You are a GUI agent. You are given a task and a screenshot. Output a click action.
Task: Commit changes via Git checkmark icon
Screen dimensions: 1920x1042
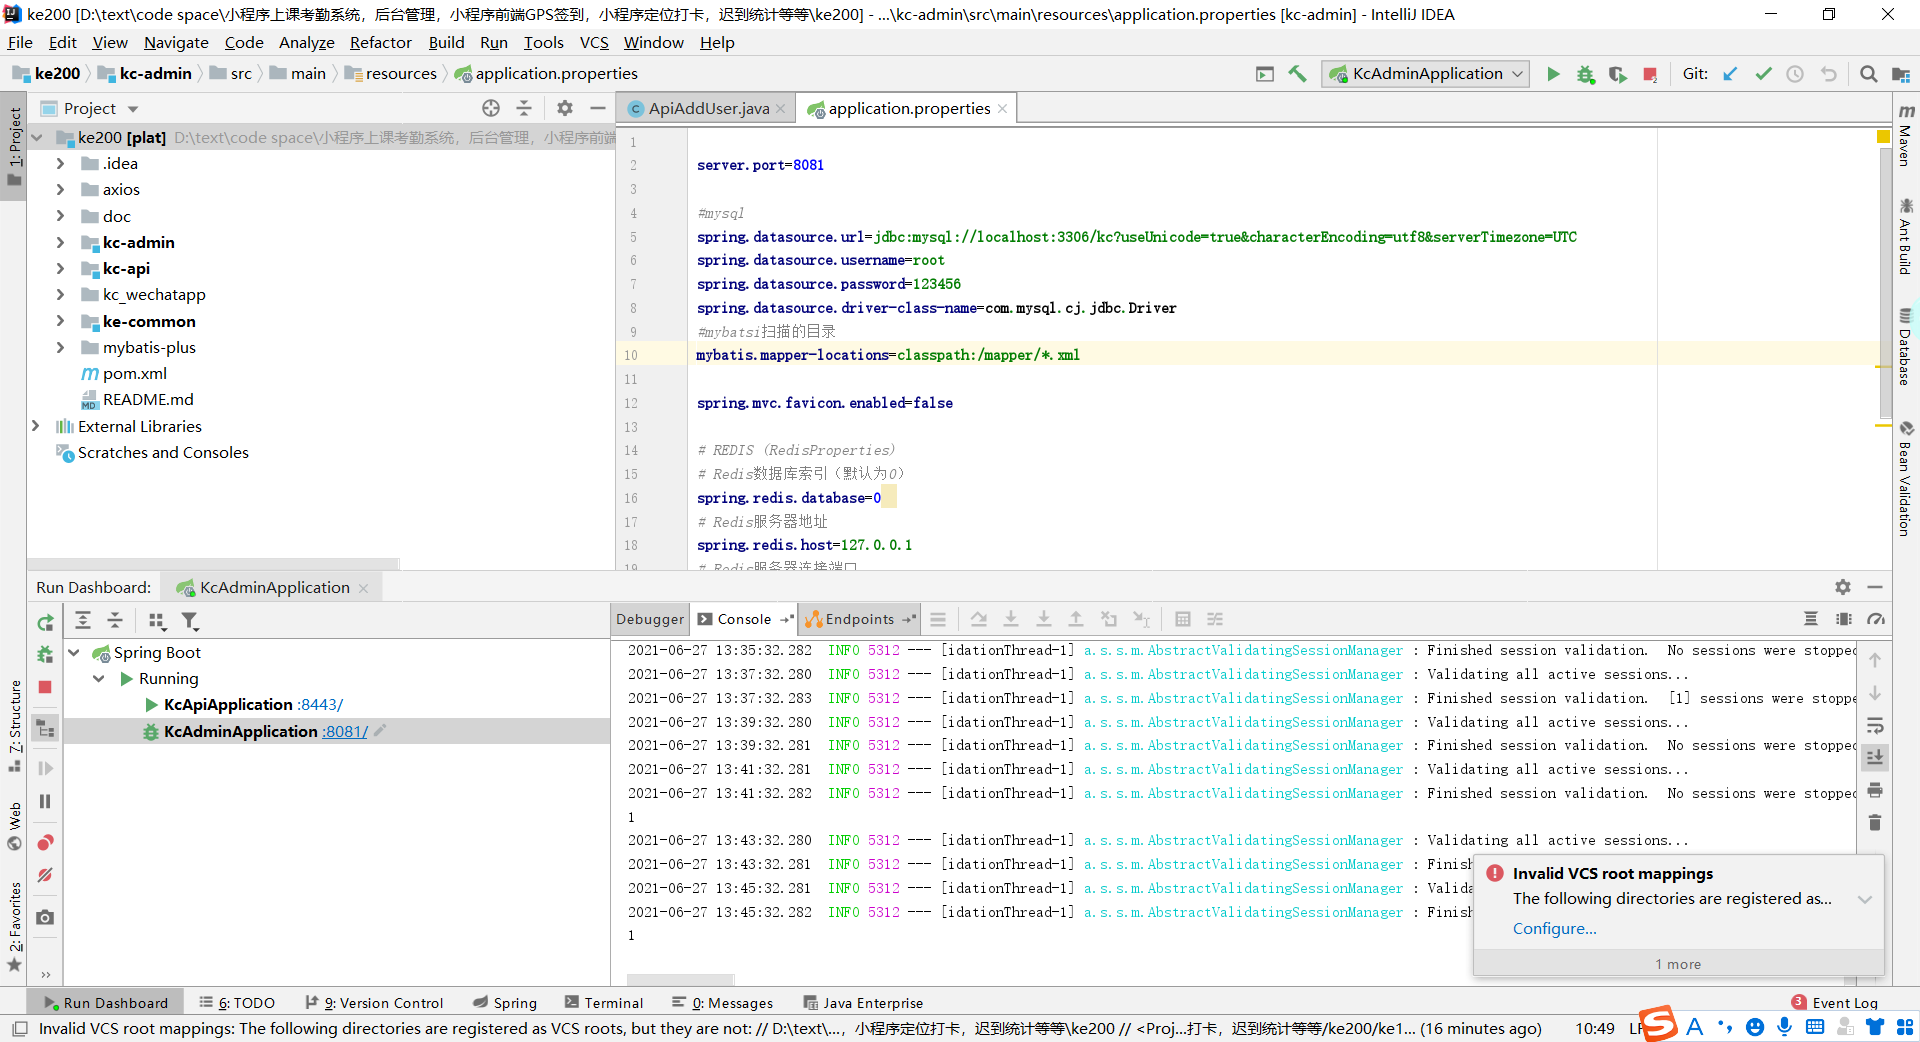[x=1763, y=74]
